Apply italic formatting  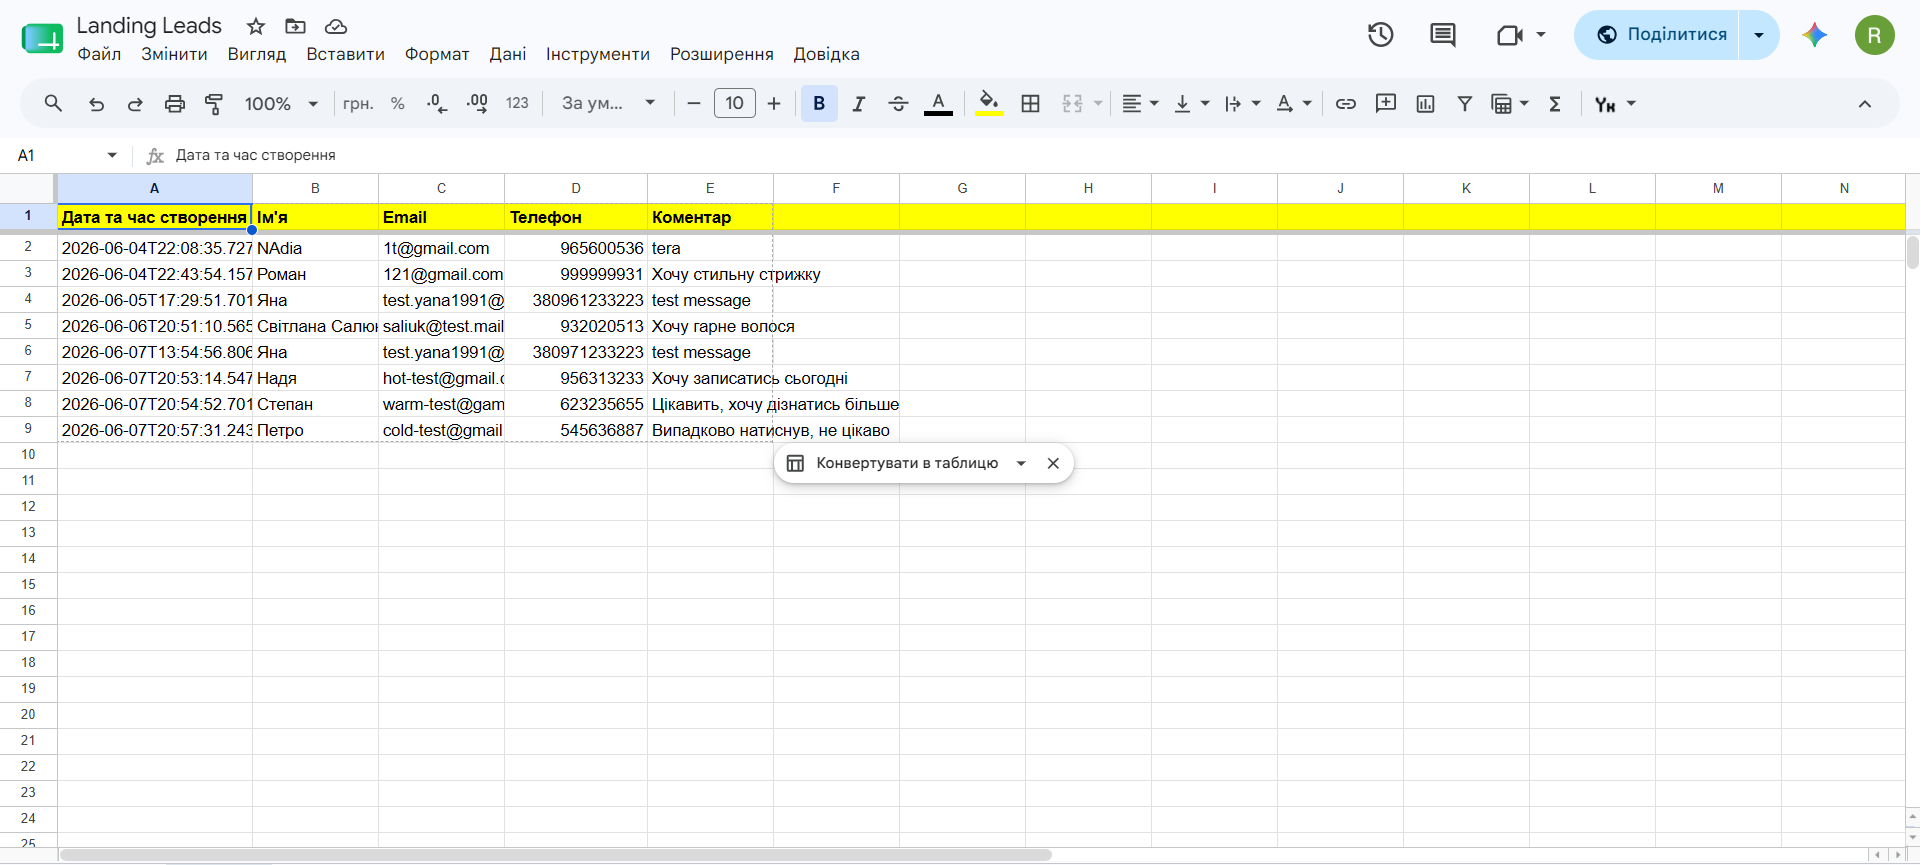(858, 103)
